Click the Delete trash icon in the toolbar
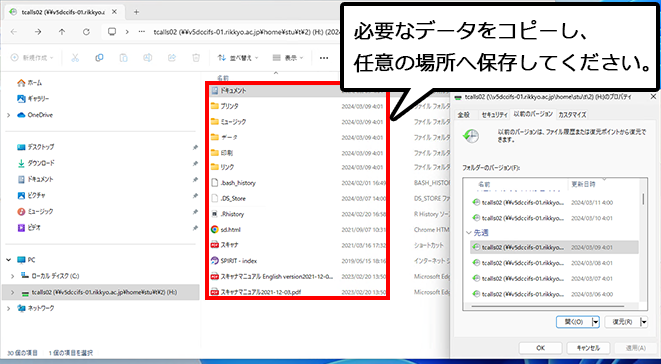 pos(196,58)
